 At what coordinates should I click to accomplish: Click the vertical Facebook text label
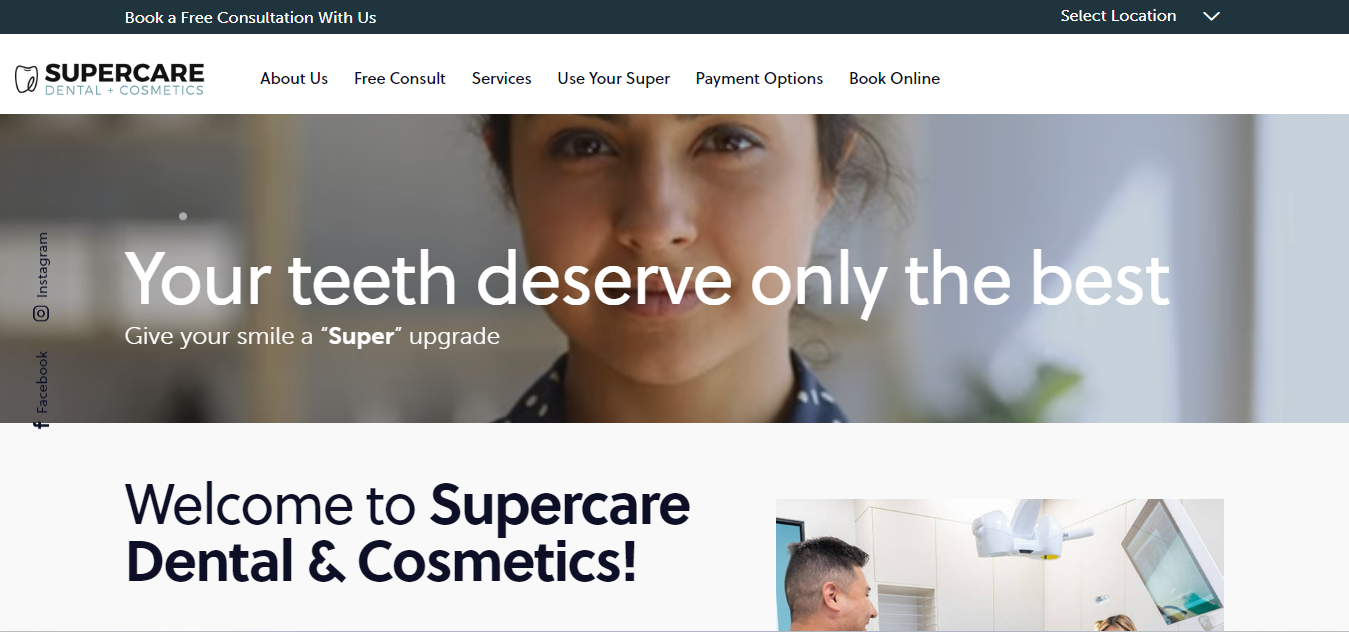pos(42,382)
